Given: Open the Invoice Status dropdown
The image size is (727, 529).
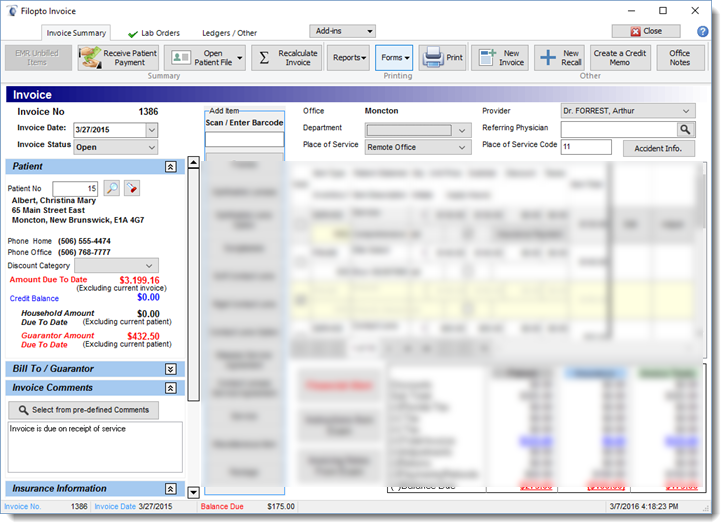Looking at the screenshot, I should click(x=152, y=147).
